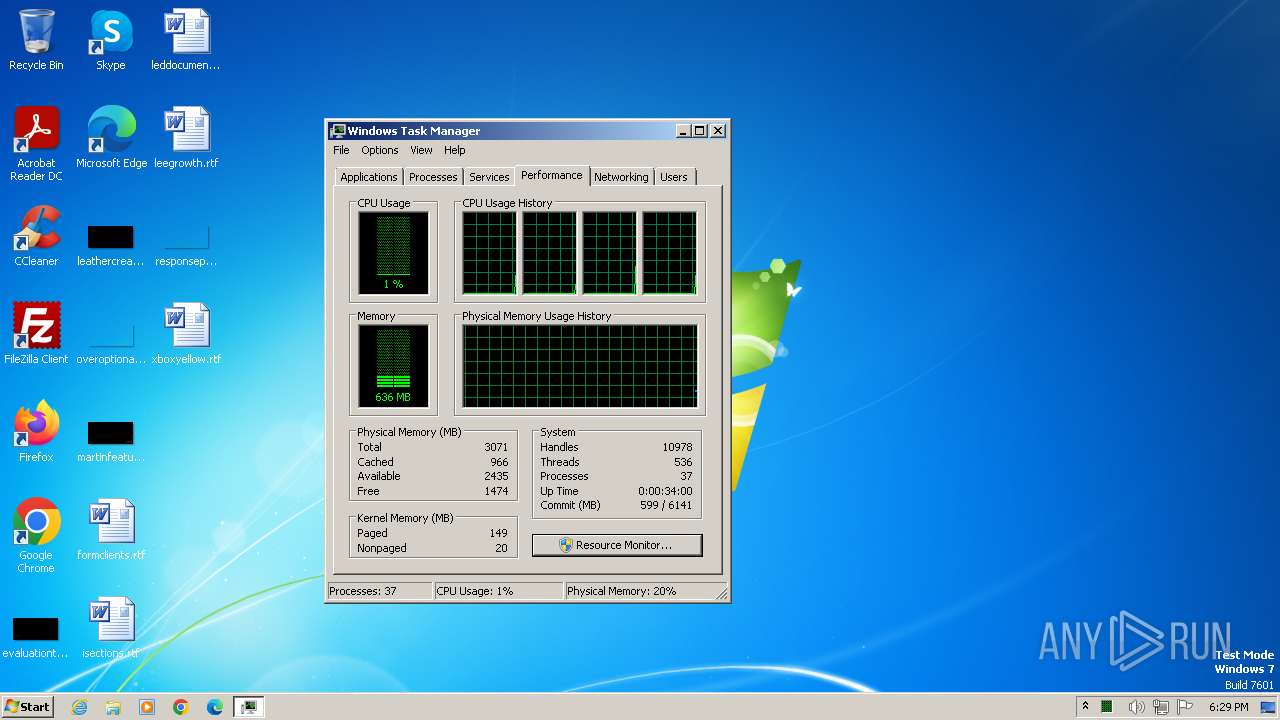The height and width of the screenshot is (720, 1280).
Task: Open the volume speaker tray icon
Action: click(1136, 707)
